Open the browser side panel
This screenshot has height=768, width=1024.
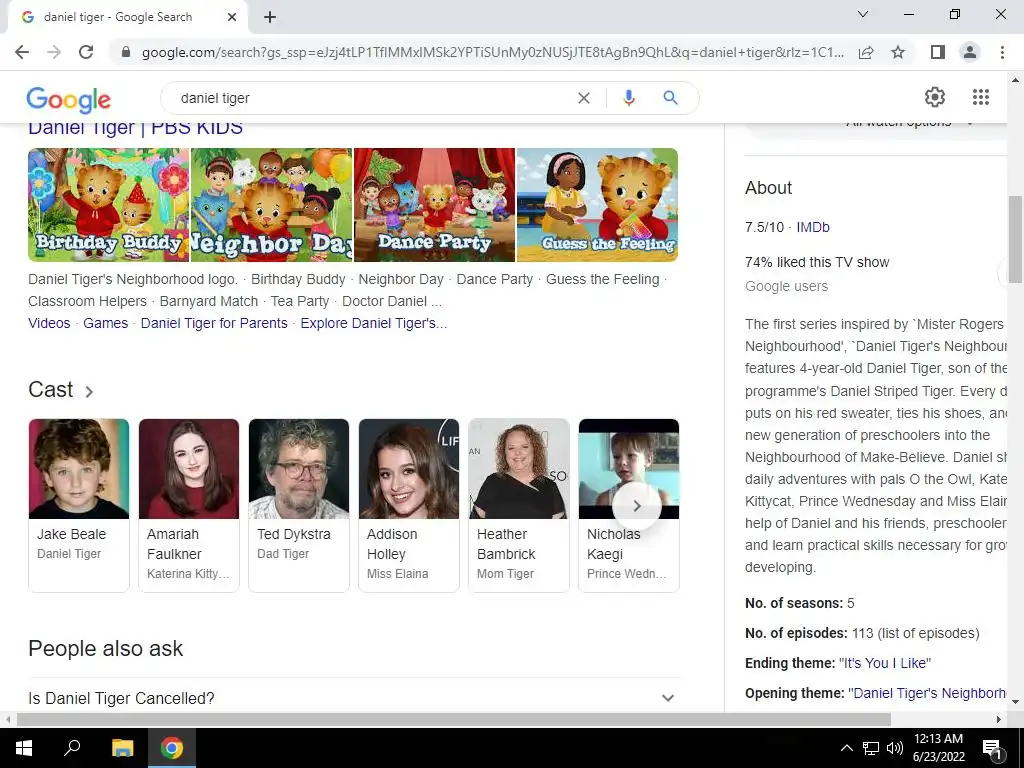[938, 52]
